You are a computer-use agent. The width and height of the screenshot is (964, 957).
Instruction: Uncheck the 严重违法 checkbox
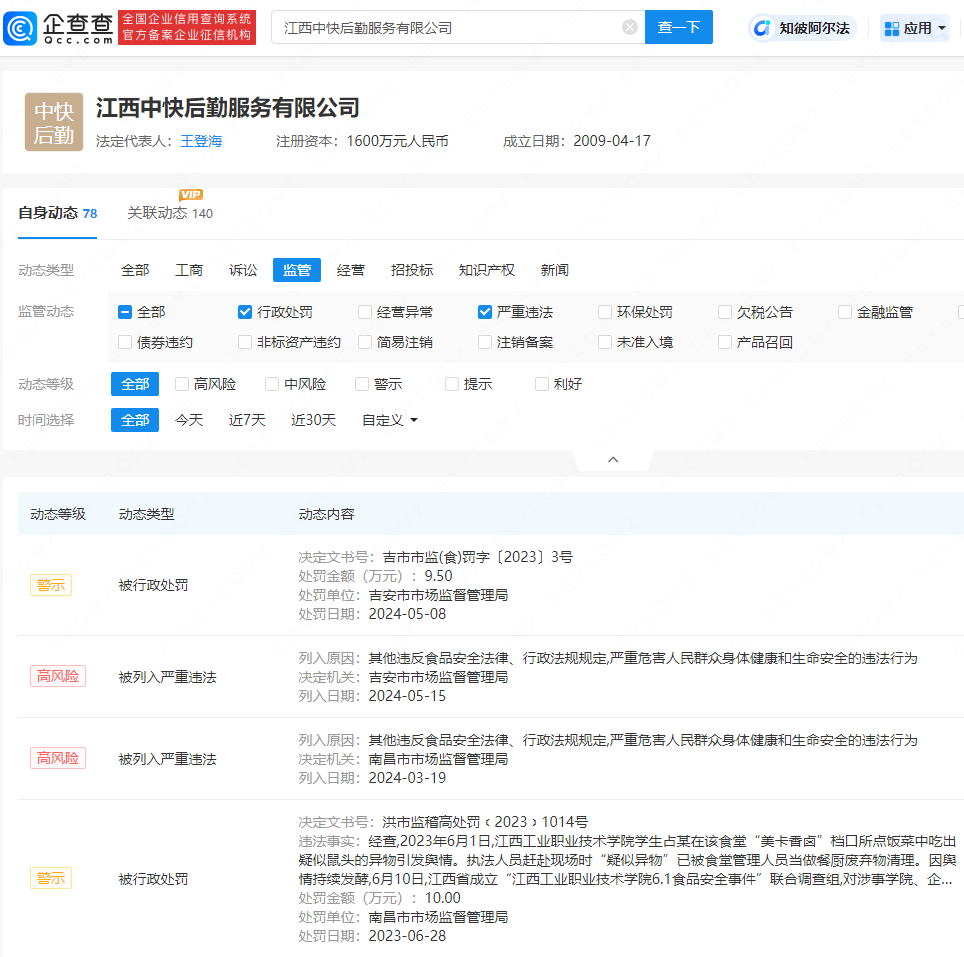point(485,312)
